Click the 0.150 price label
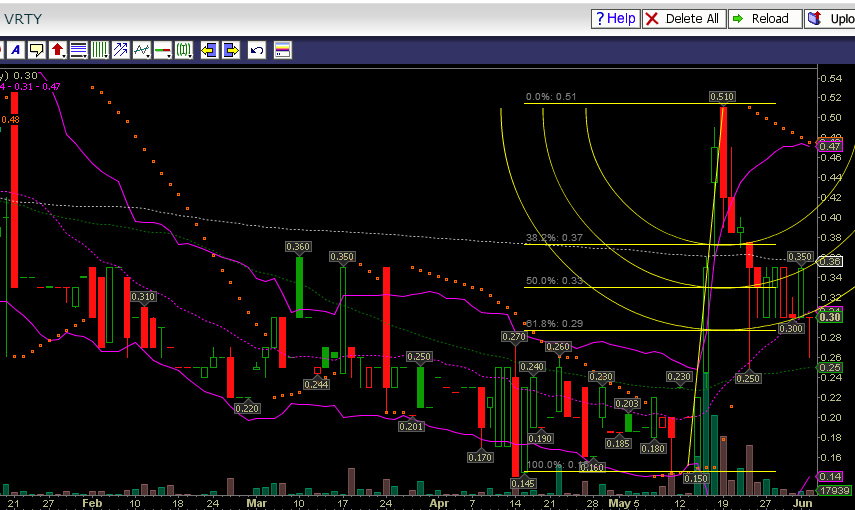Screen dimensions: 855x510 696,478
